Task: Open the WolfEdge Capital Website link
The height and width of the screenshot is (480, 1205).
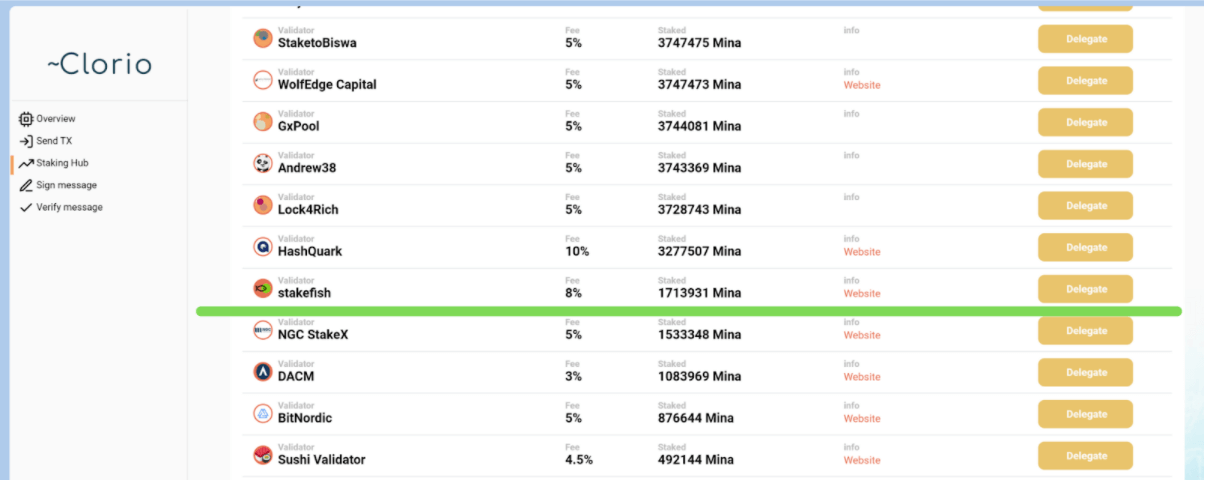Action: click(862, 86)
